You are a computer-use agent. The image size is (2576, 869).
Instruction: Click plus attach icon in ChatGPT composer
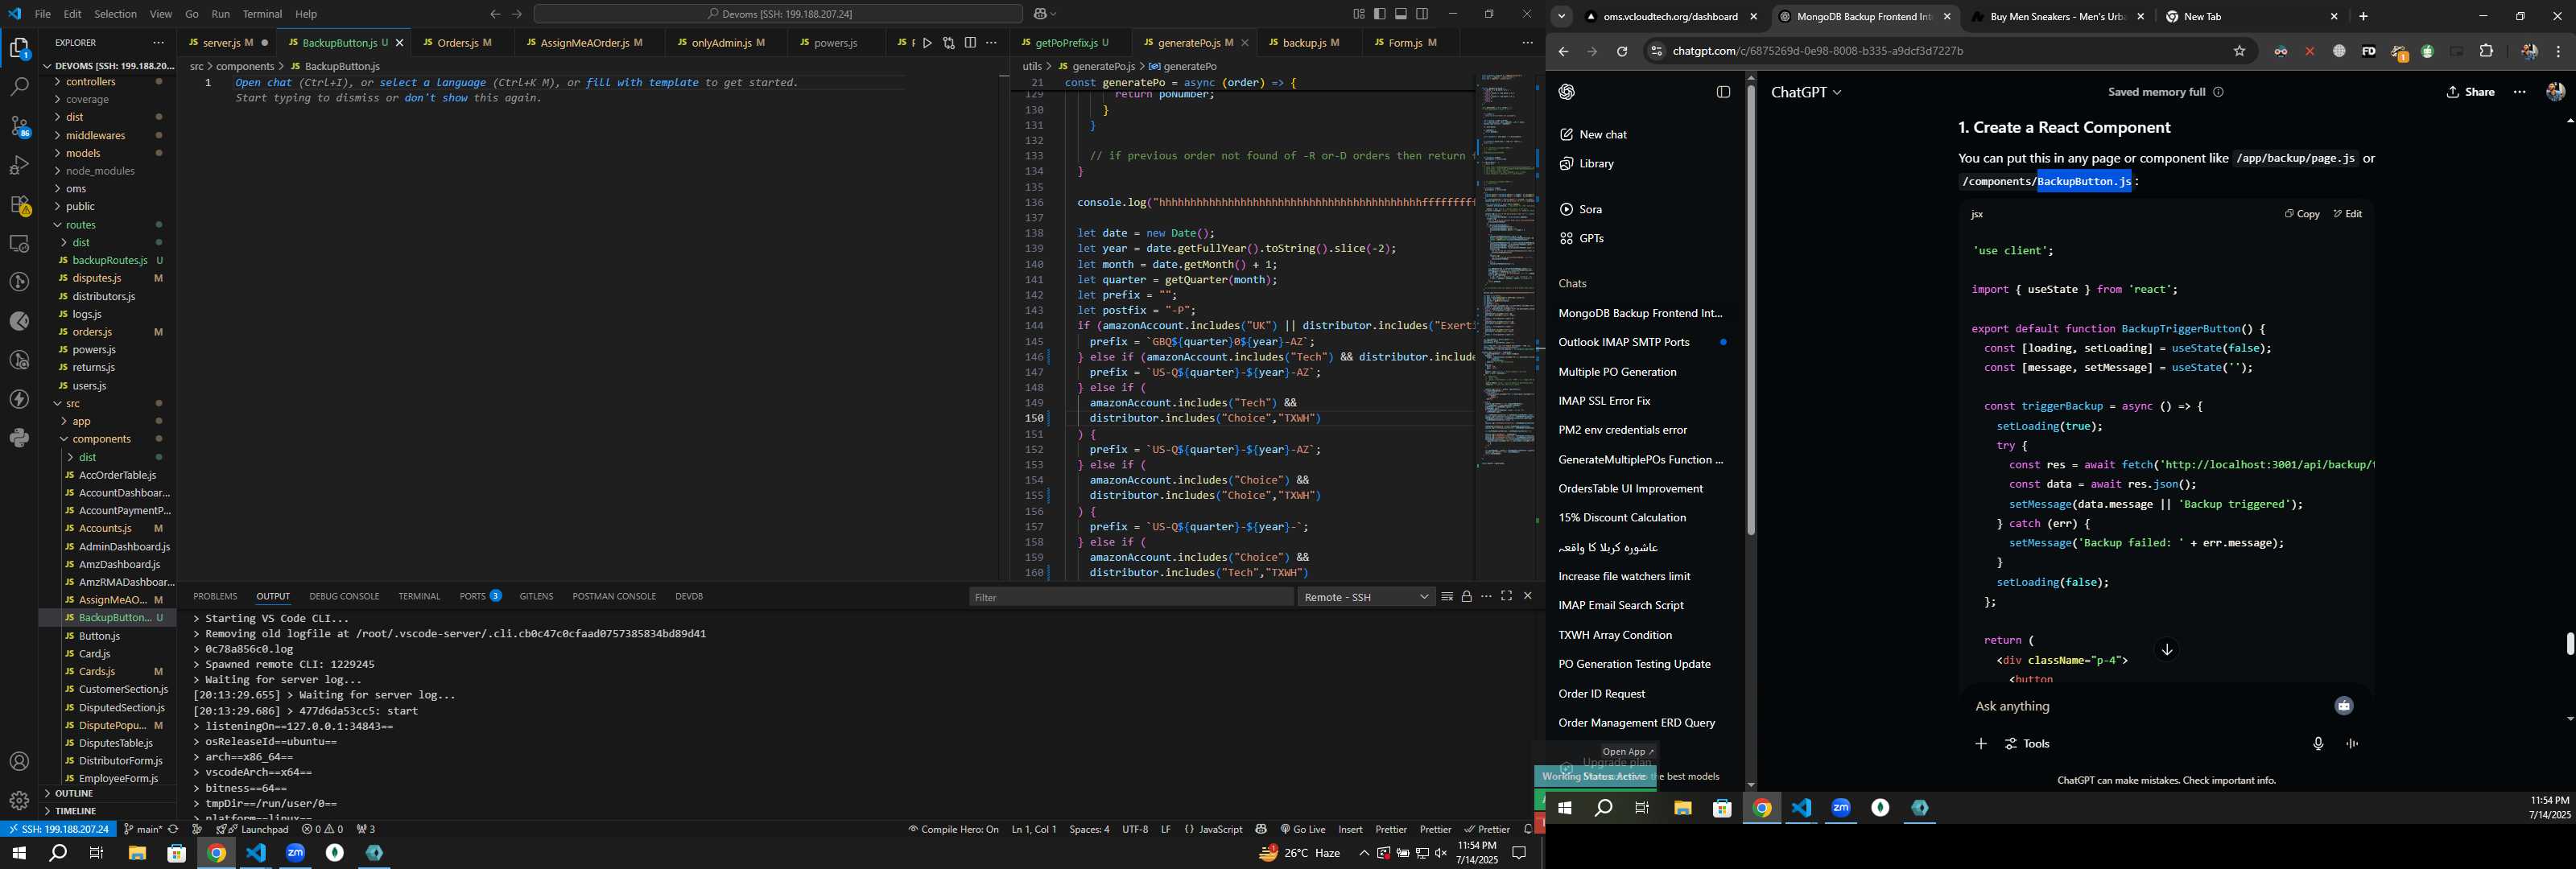pos(1981,743)
